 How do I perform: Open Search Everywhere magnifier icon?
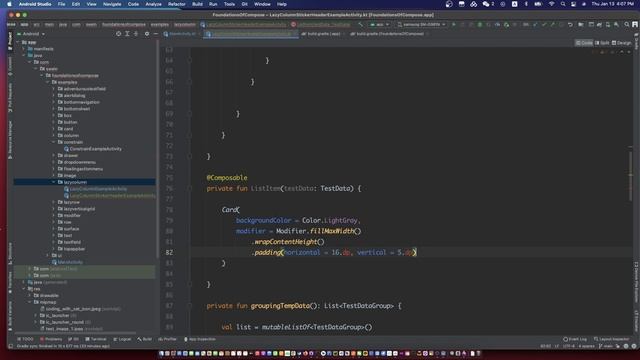click(x=627, y=24)
